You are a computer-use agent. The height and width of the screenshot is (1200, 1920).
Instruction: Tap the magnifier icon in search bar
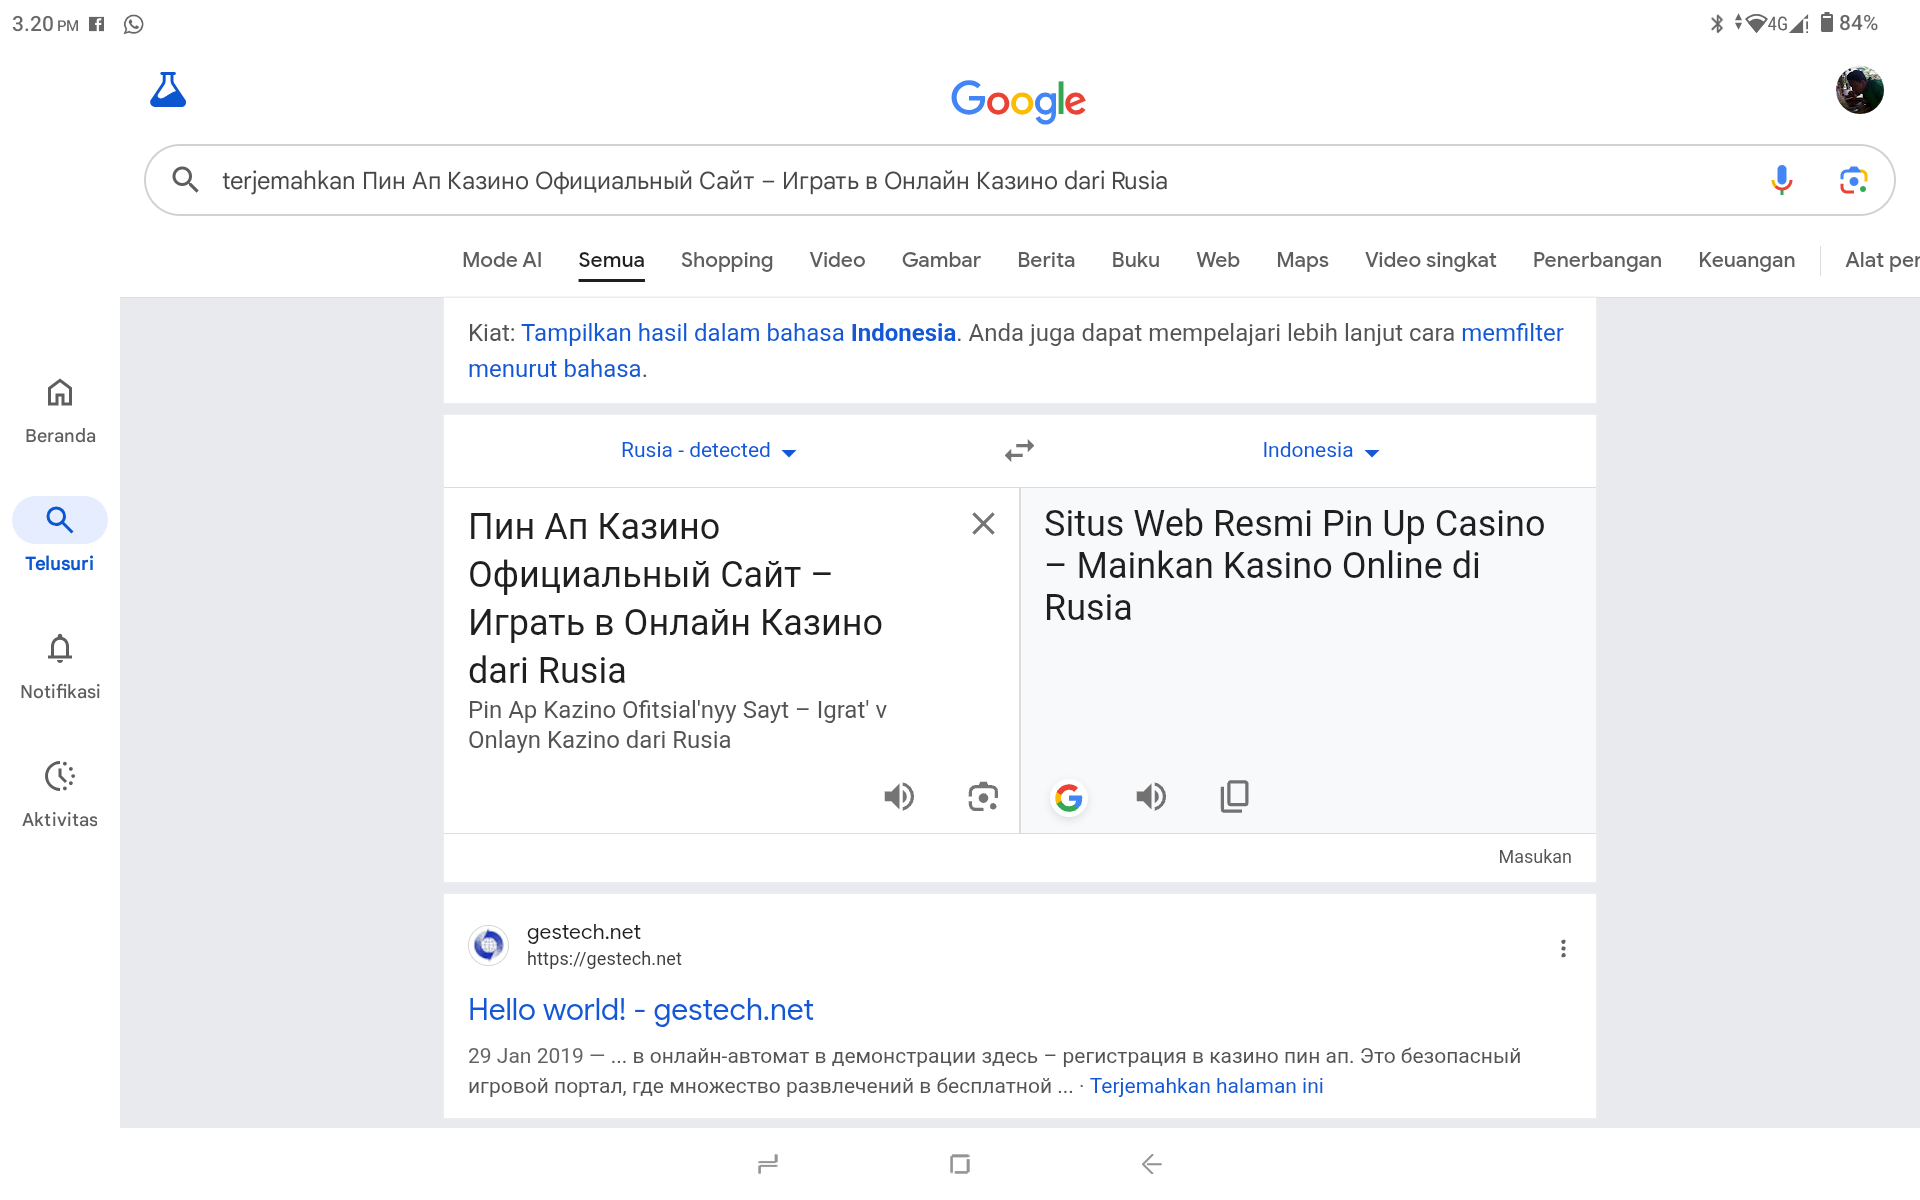(x=185, y=180)
